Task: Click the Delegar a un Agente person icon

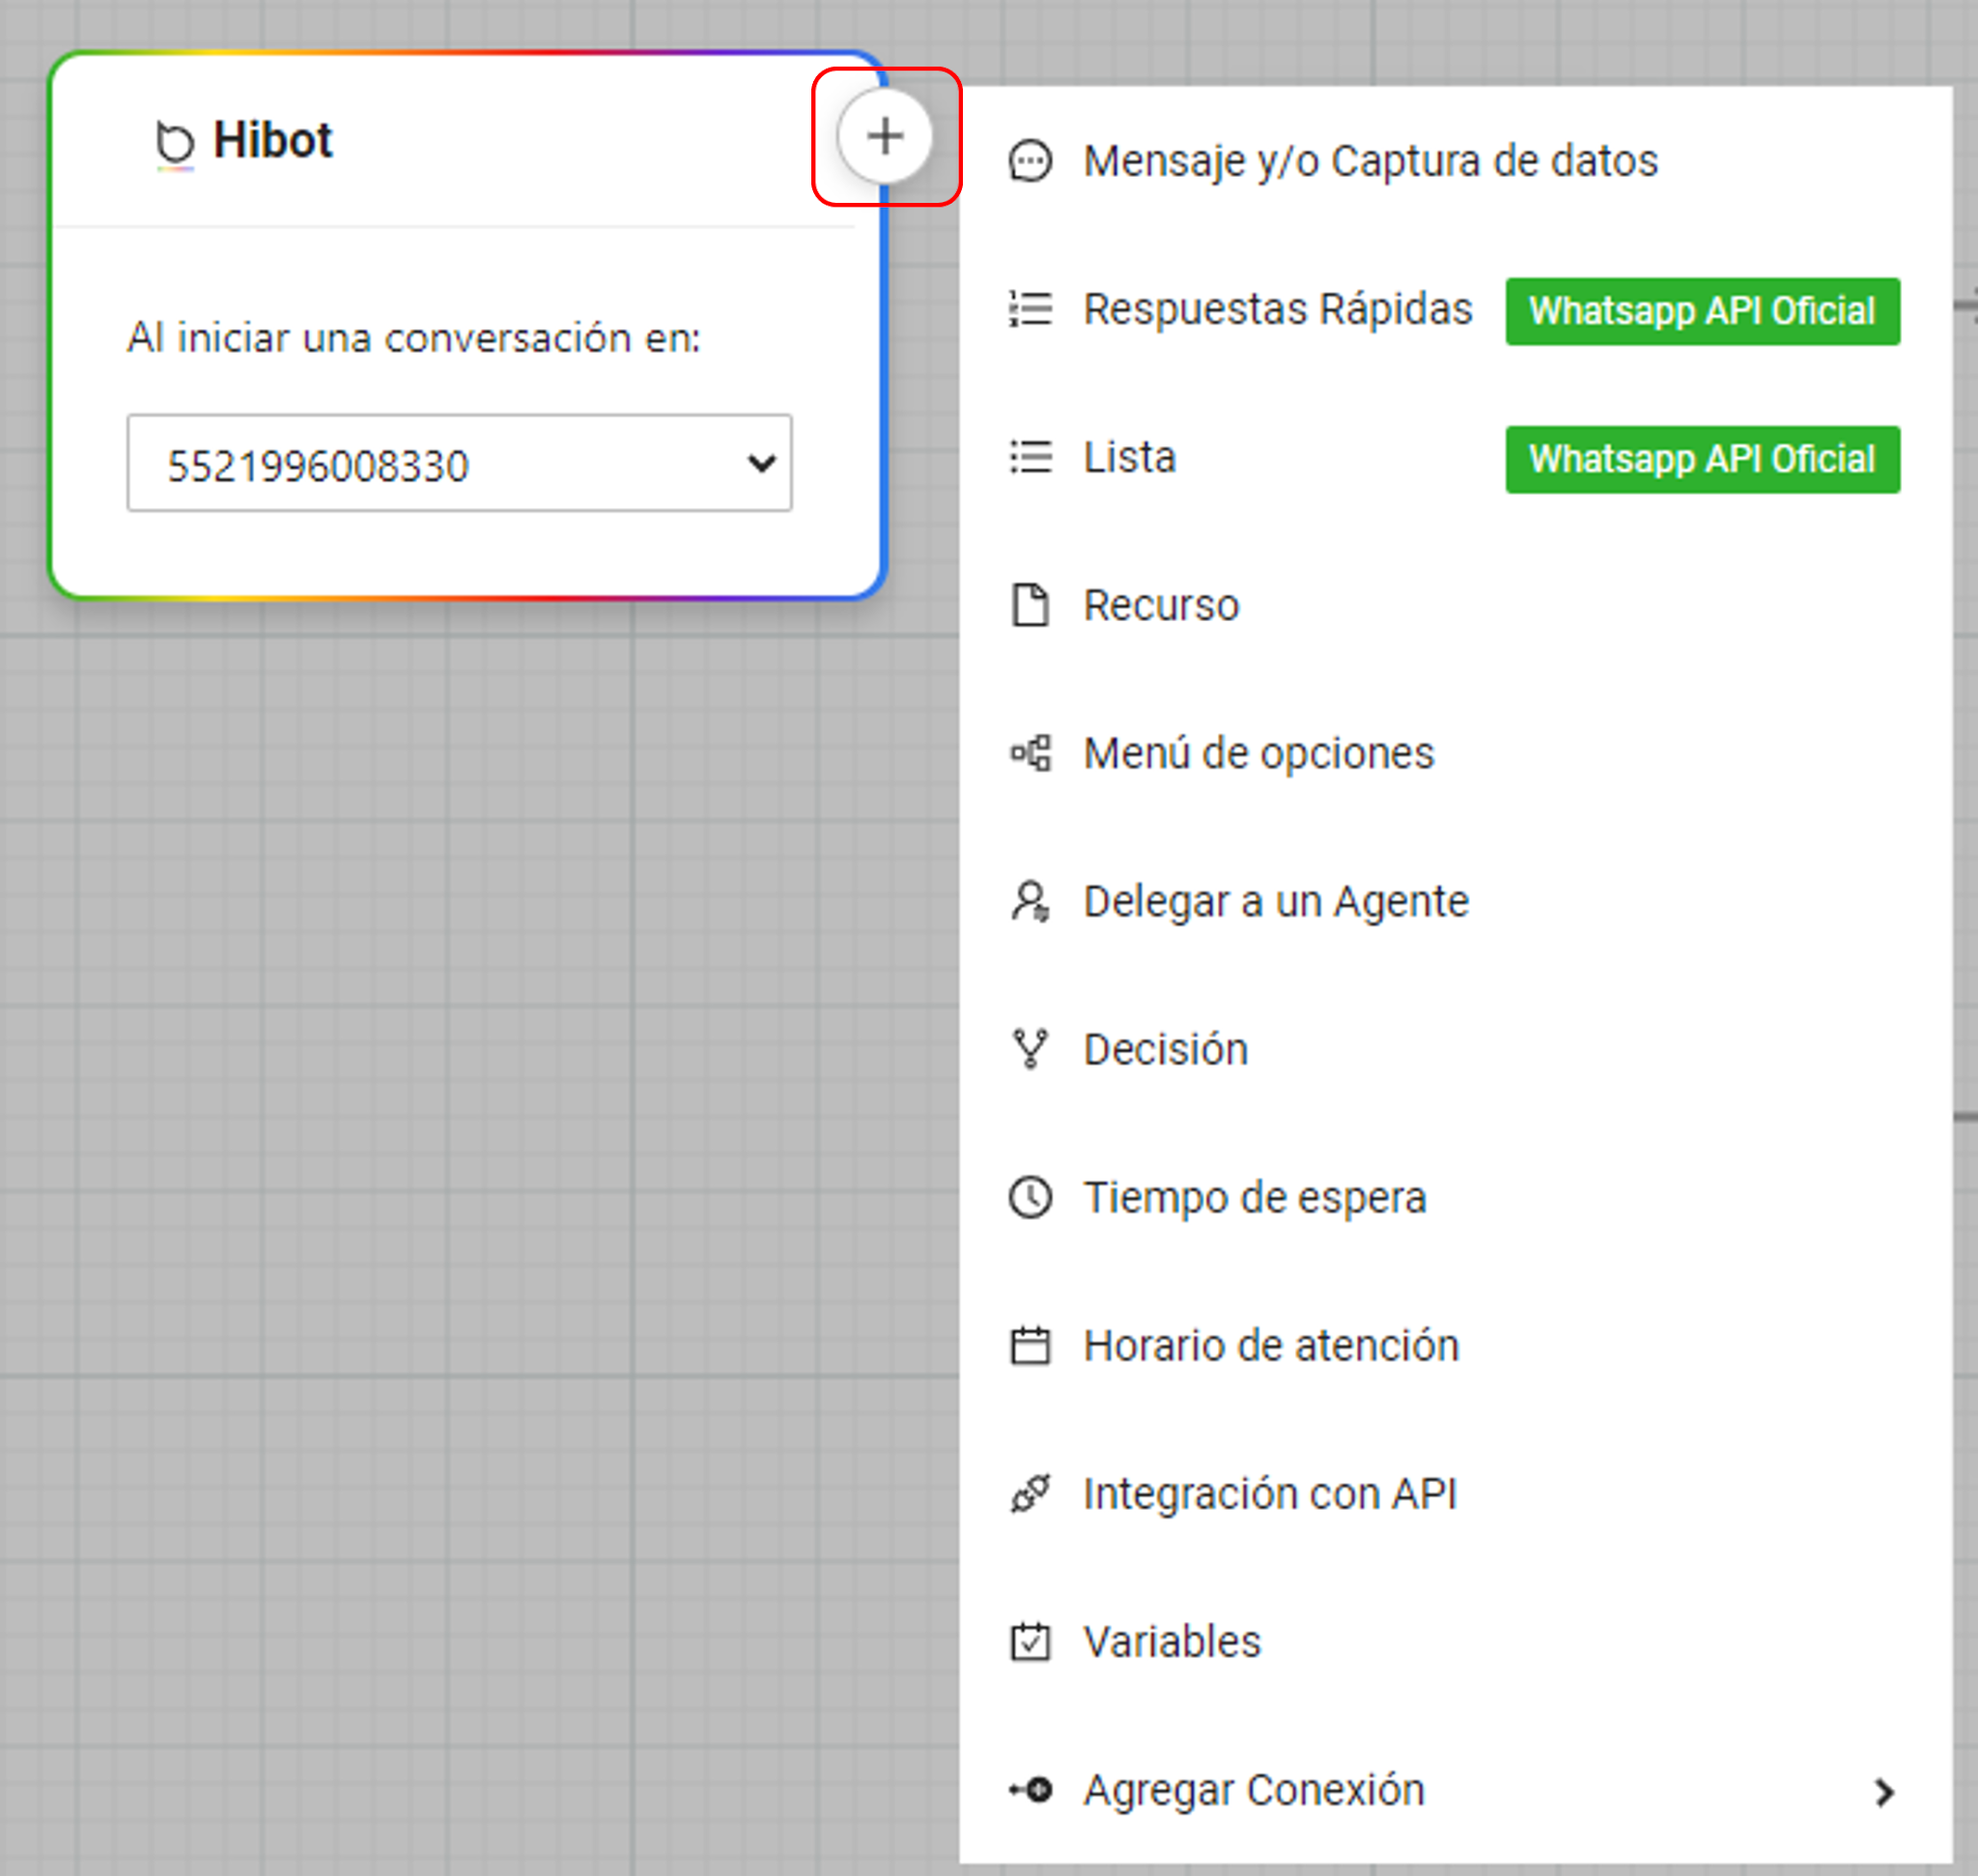Action: click(x=1030, y=901)
